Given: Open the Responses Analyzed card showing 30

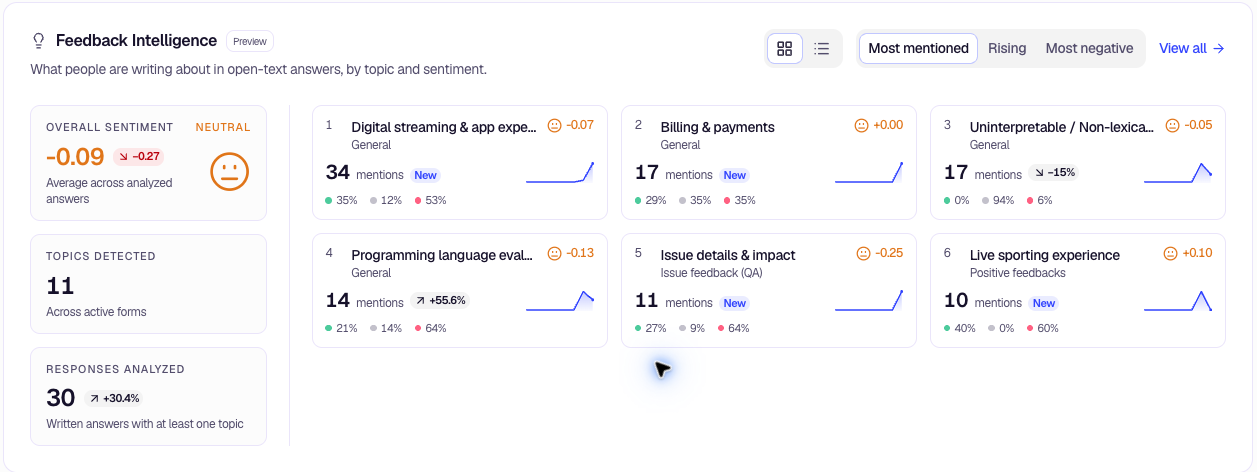Looking at the screenshot, I should tap(148, 396).
